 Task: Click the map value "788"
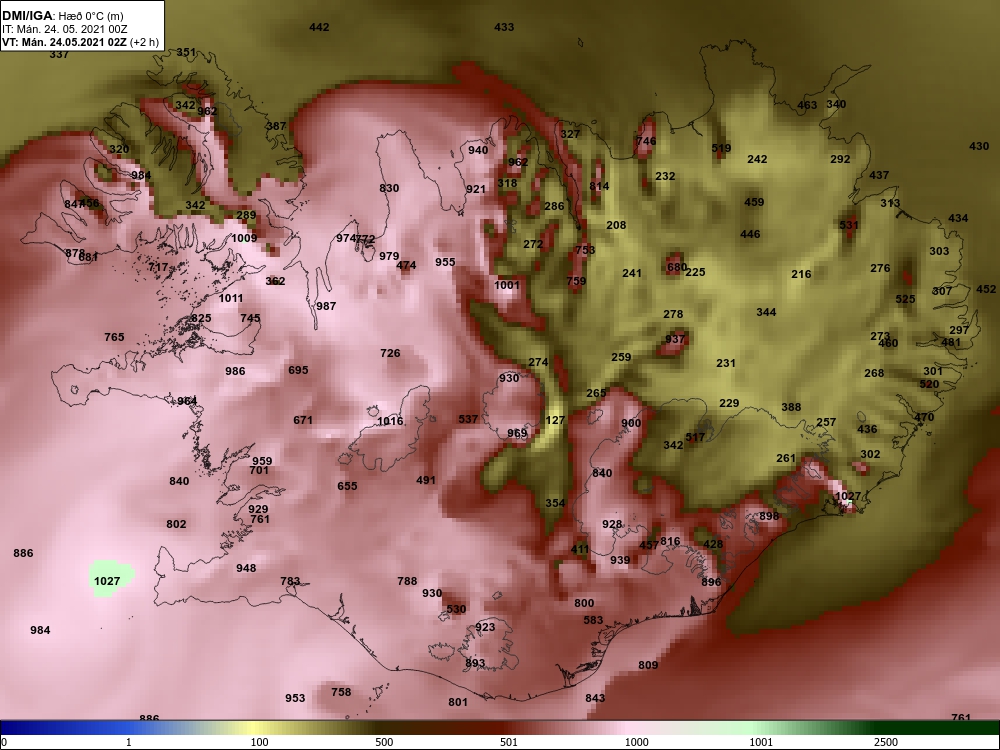tap(407, 581)
